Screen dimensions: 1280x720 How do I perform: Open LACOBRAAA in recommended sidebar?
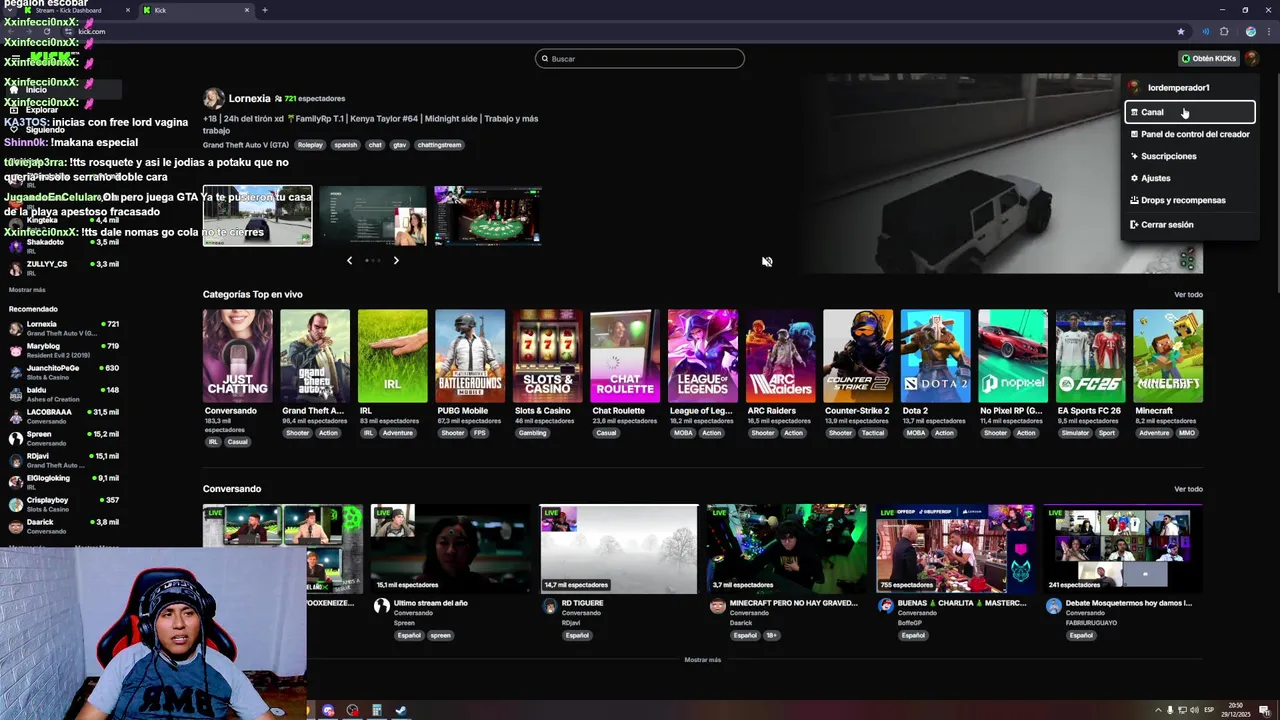coord(64,416)
